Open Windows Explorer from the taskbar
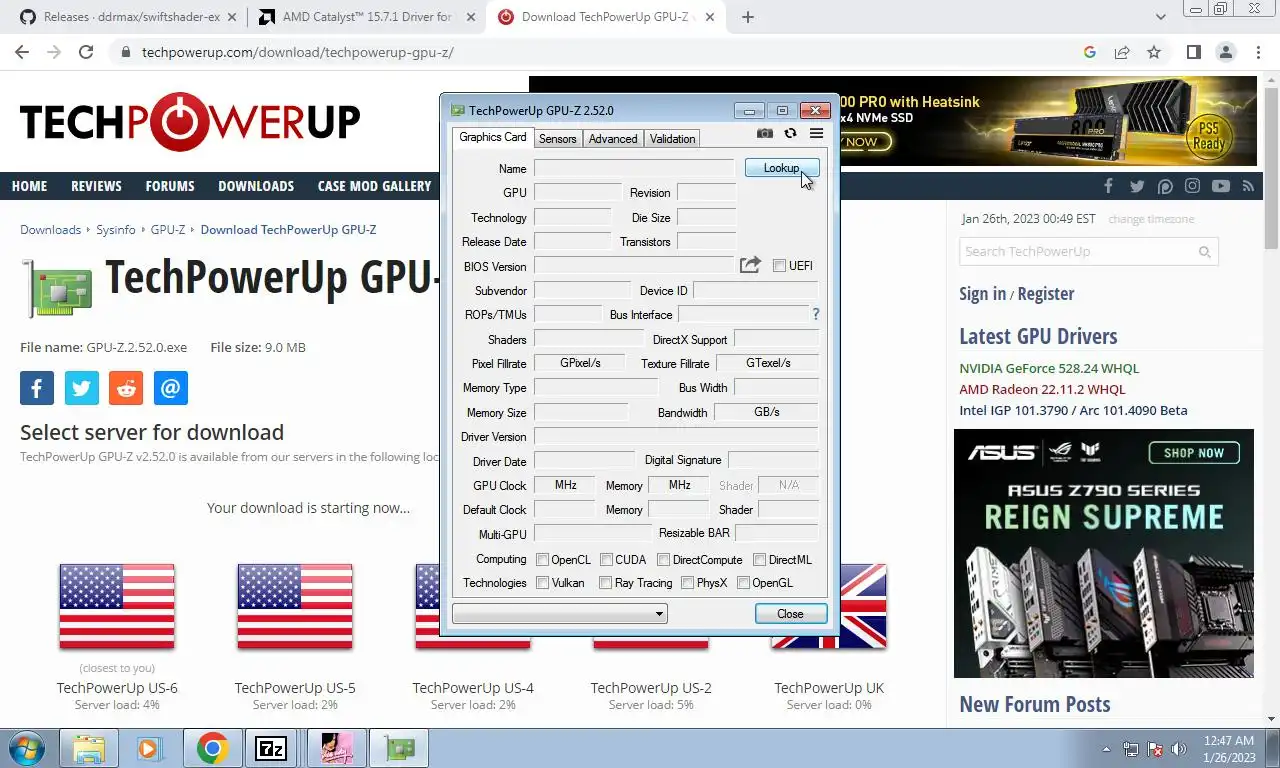This screenshot has height=768, width=1280. (x=89, y=748)
